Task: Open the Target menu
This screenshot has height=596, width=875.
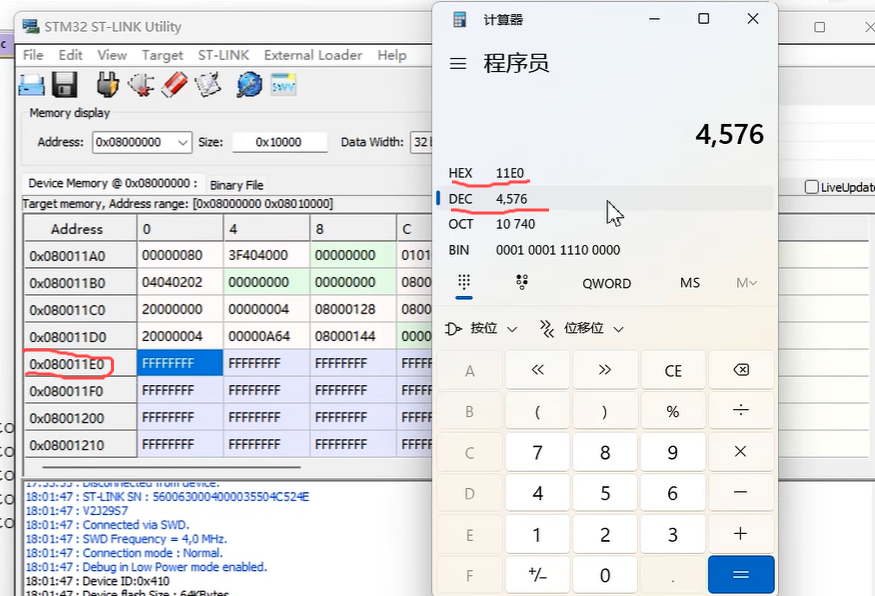Action: pos(162,55)
